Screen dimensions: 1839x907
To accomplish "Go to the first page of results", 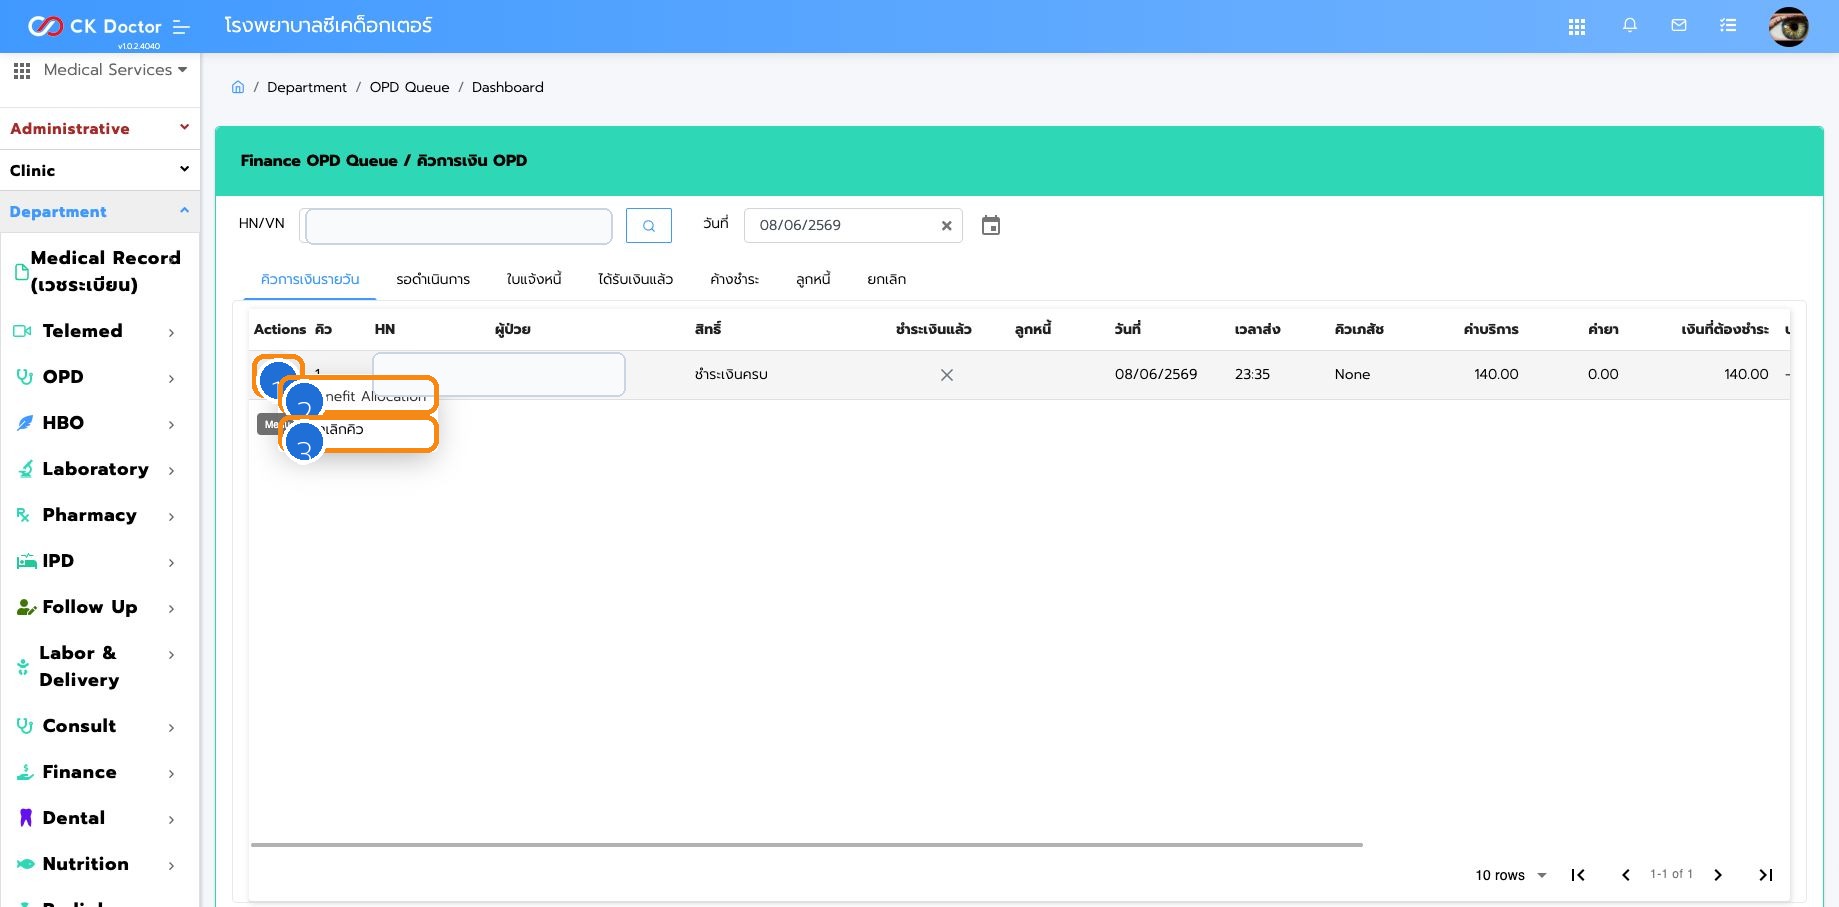I will (1578, 875).
